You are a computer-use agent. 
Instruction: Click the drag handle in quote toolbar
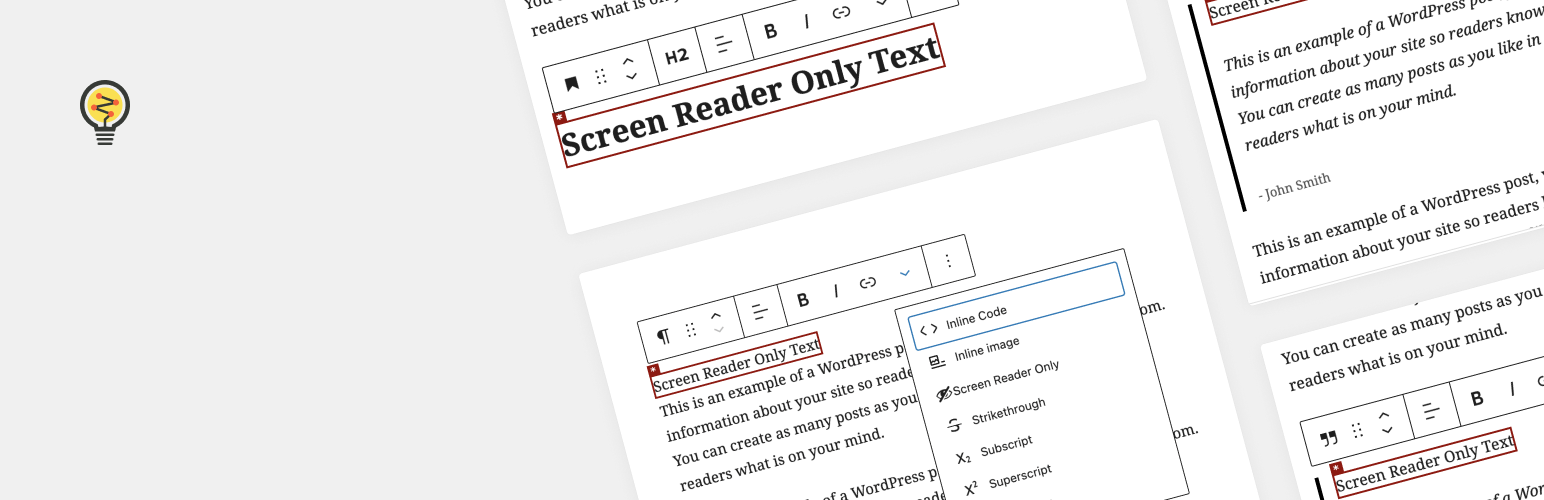(1357, 430)
